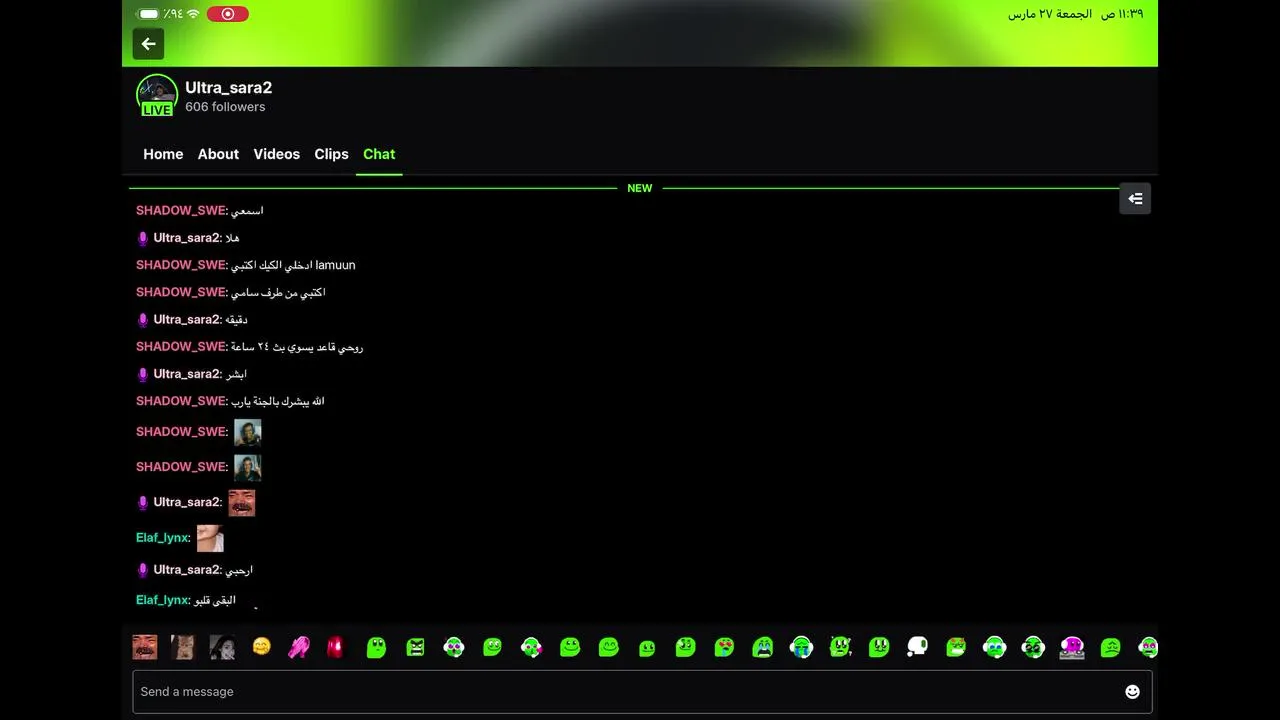Focus the Send a message field
The image size is (1280, 720).
tap(642, 691)
